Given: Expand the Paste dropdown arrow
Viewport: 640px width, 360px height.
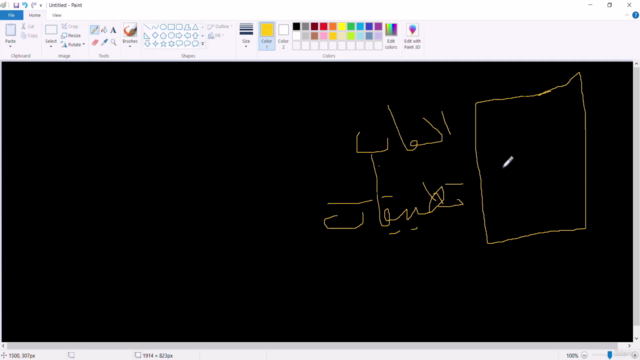Looking at the screenshot, I should click(10, 46).
